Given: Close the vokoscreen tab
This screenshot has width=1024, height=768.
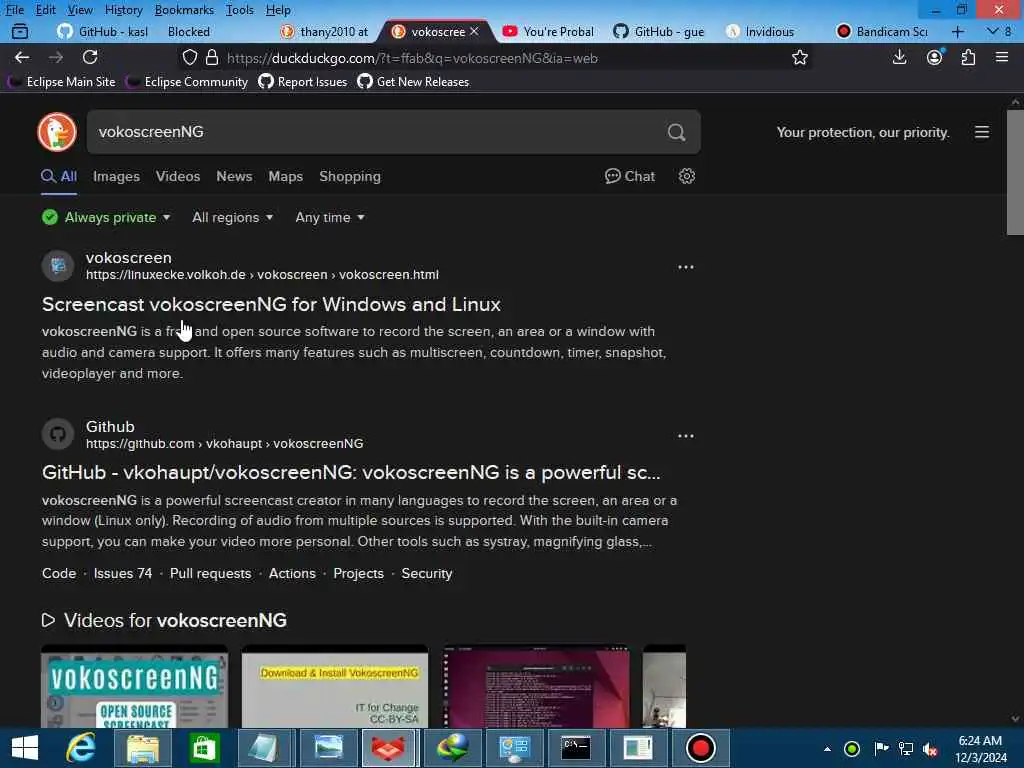Looking at the screenshot, I should click(474, 31).
